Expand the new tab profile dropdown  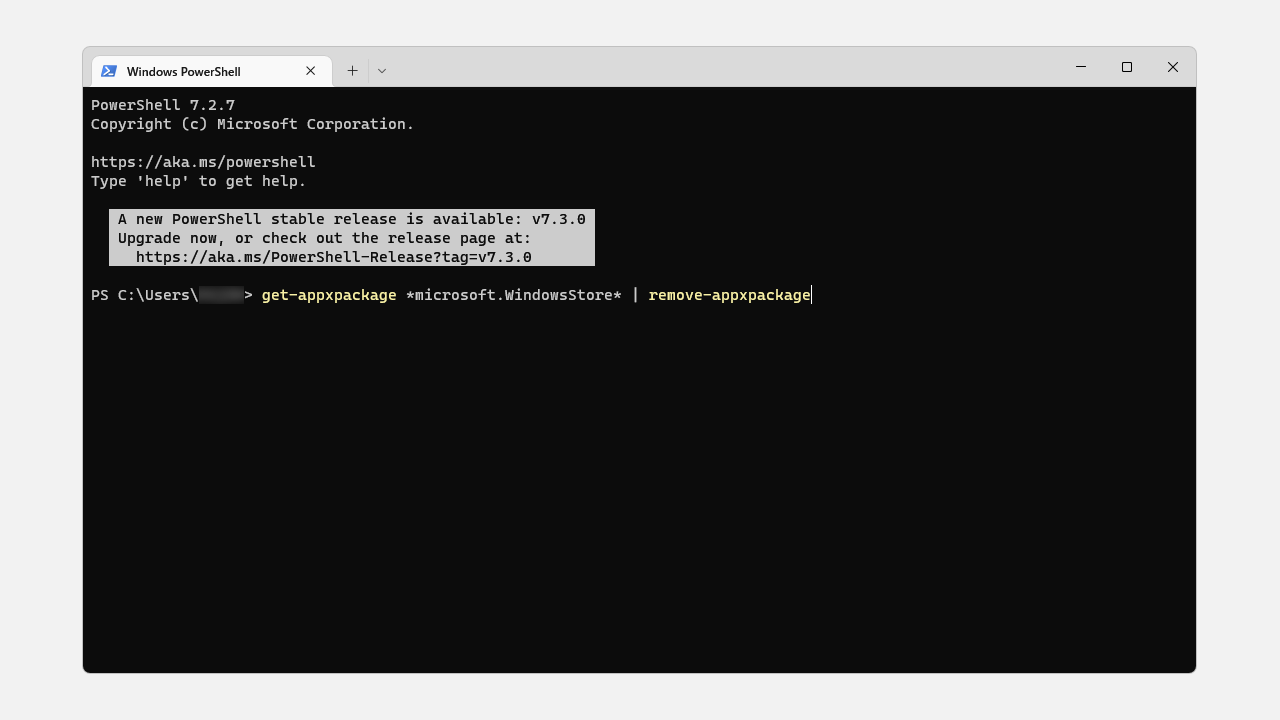pyautogui.click(x=382, y=71)
